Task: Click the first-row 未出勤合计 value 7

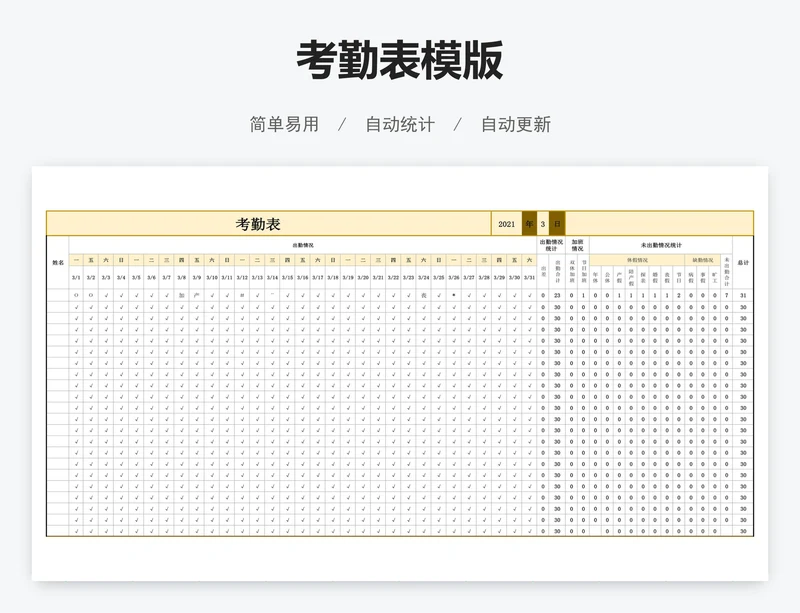Action: [727, 295]
